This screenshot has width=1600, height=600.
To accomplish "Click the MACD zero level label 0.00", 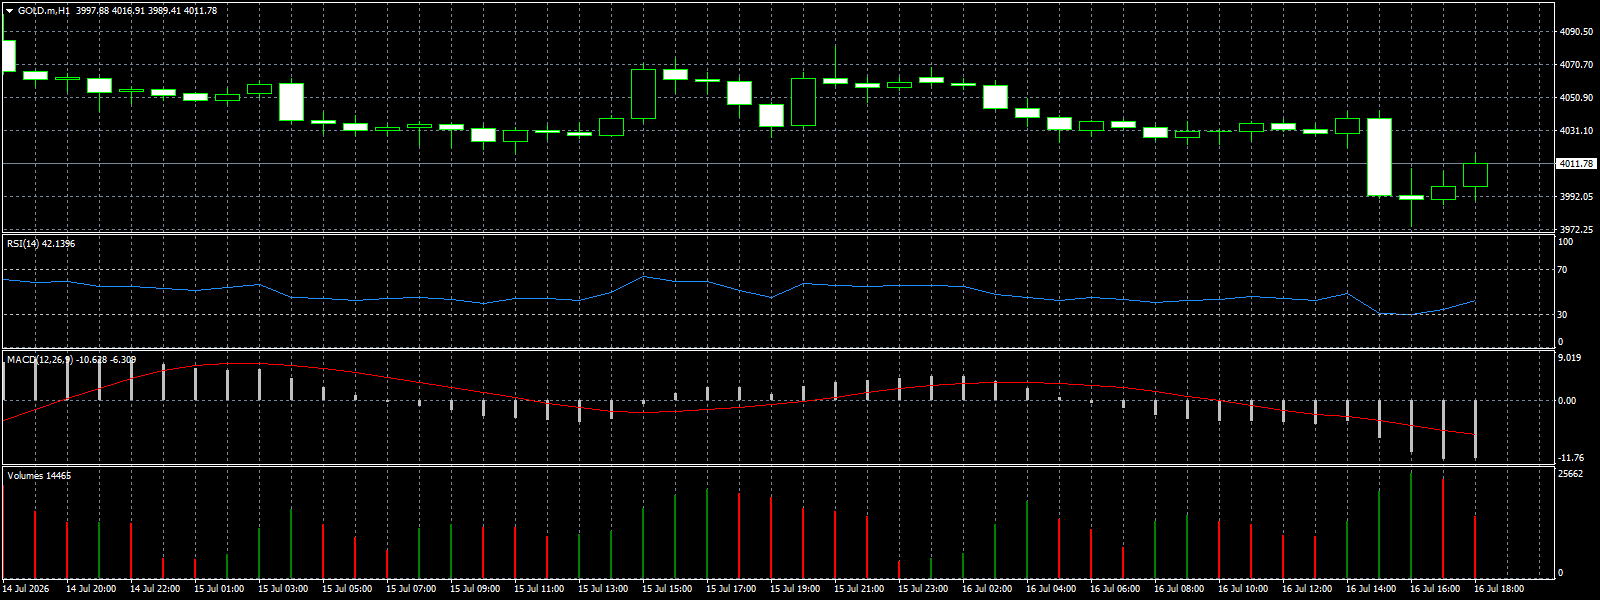I will (x=1568, y=401).
